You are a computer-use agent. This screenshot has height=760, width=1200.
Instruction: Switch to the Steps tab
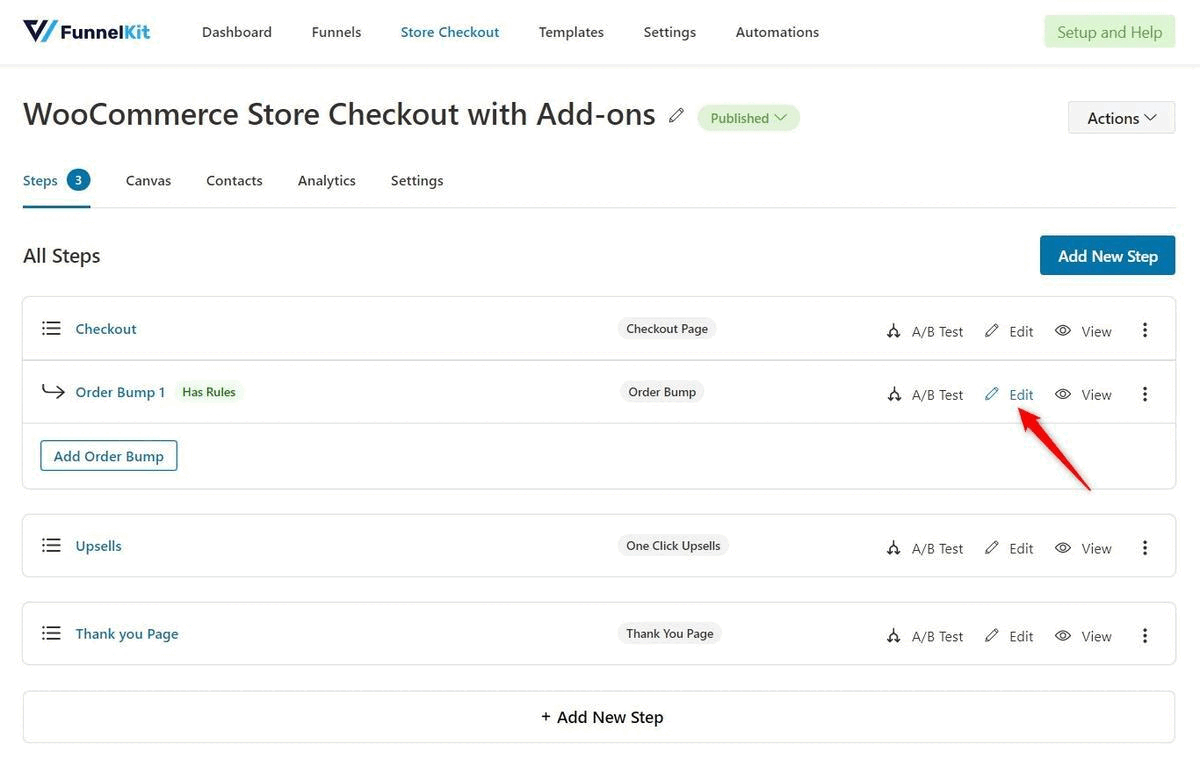56,181
